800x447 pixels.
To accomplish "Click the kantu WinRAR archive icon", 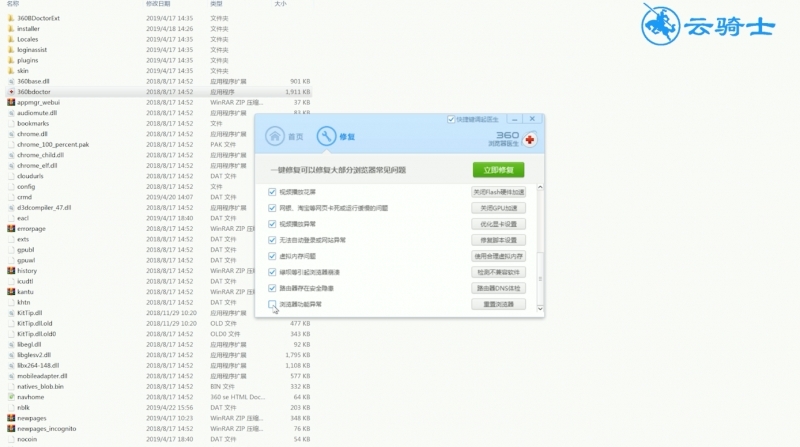I will (11, 291).
